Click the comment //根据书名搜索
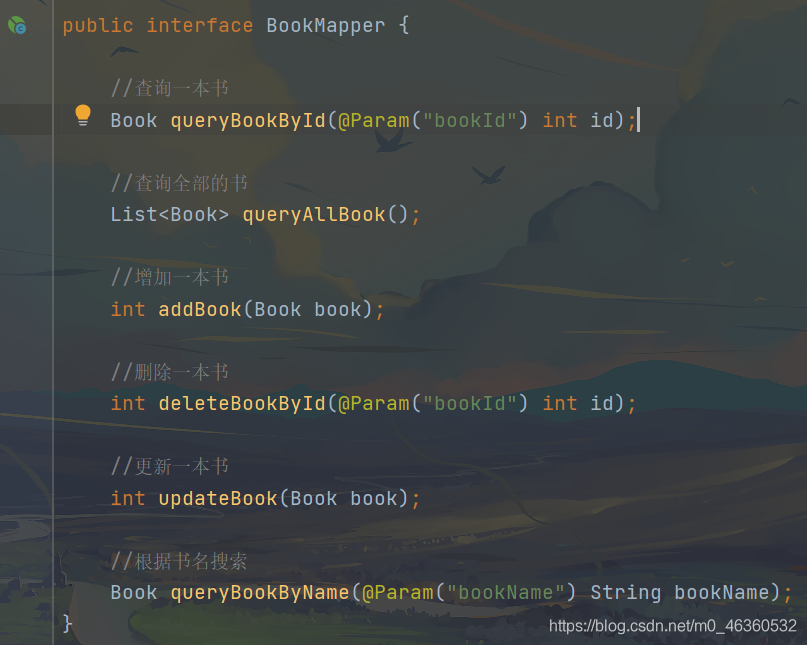The image size is (807, 645). tap(179, 561)
